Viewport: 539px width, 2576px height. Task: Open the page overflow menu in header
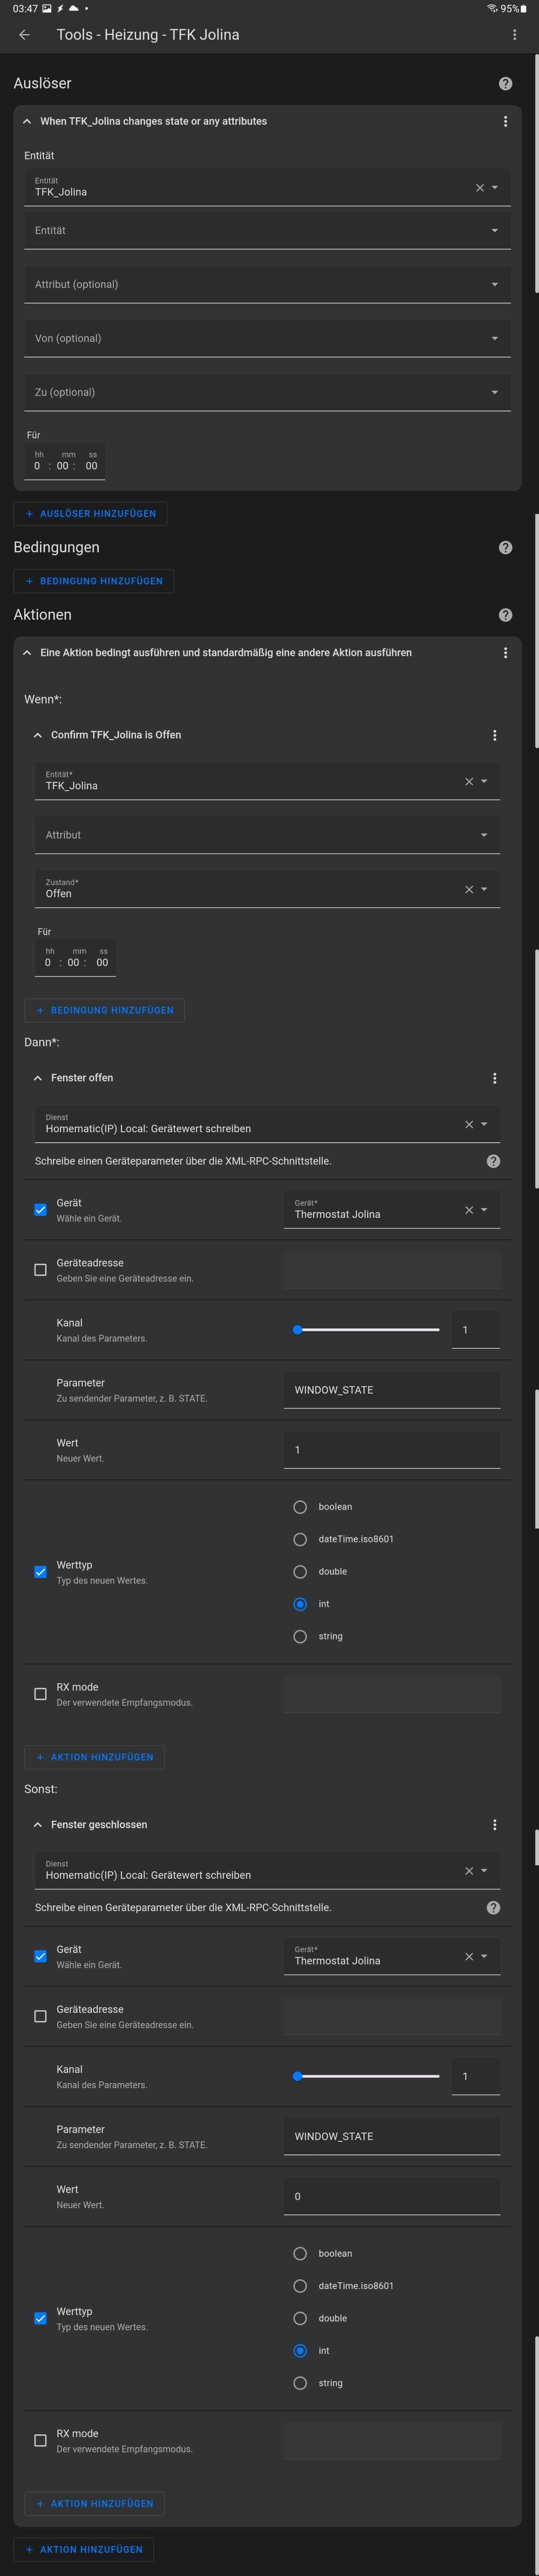pos(514,35)
